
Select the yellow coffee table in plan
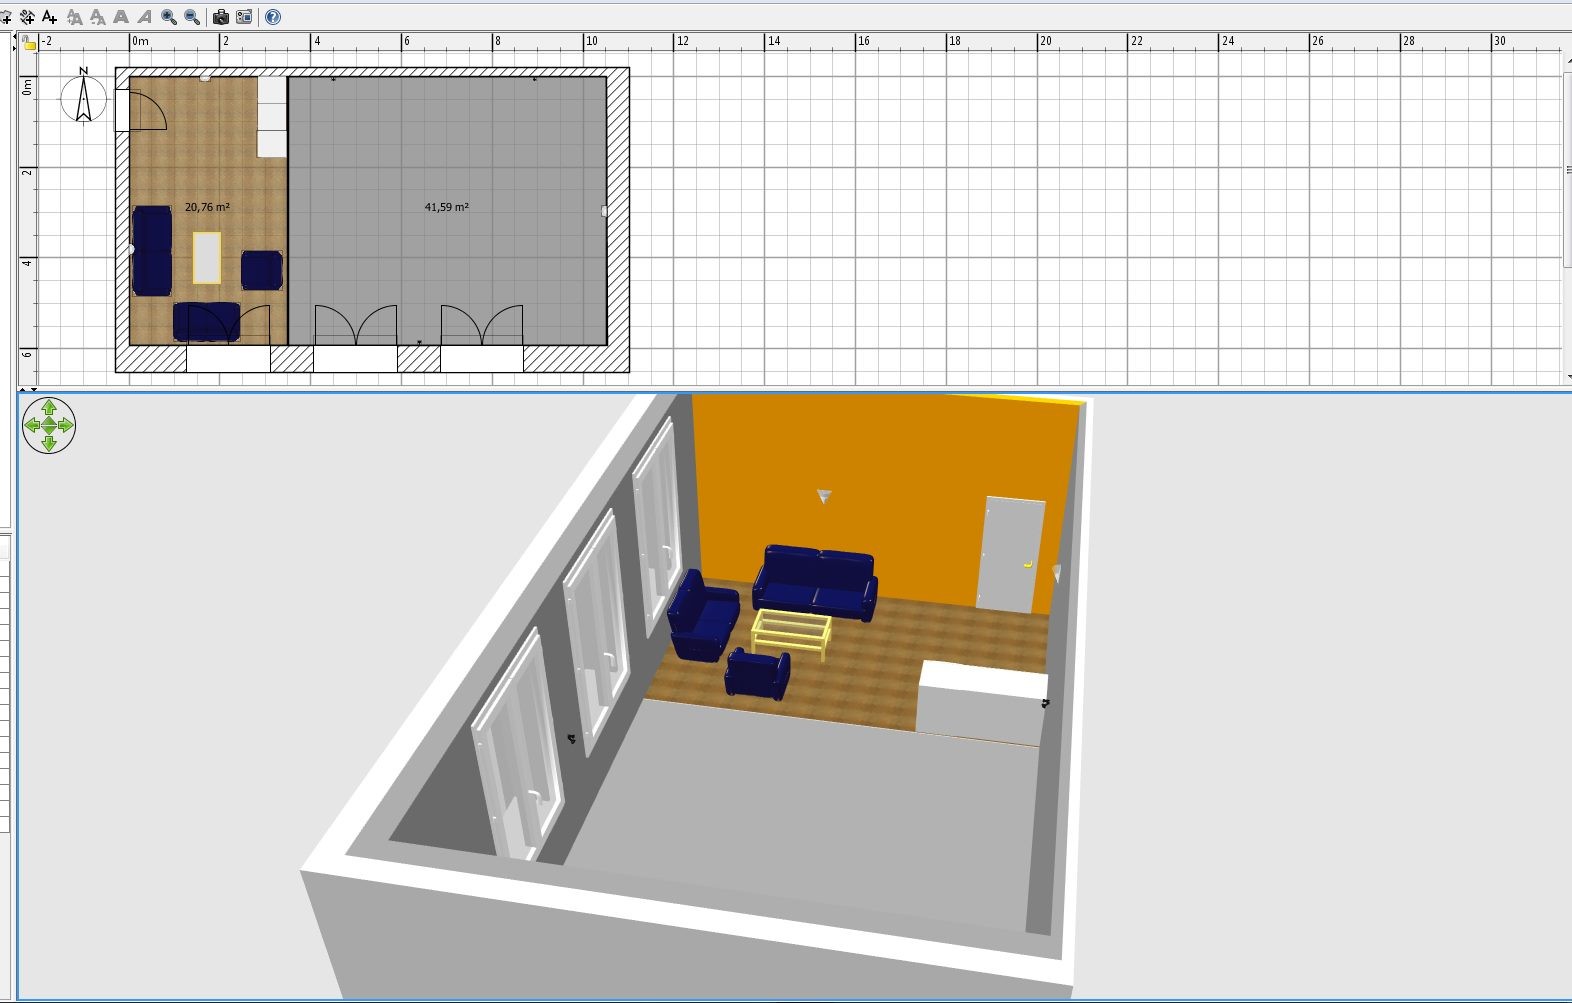207,258
